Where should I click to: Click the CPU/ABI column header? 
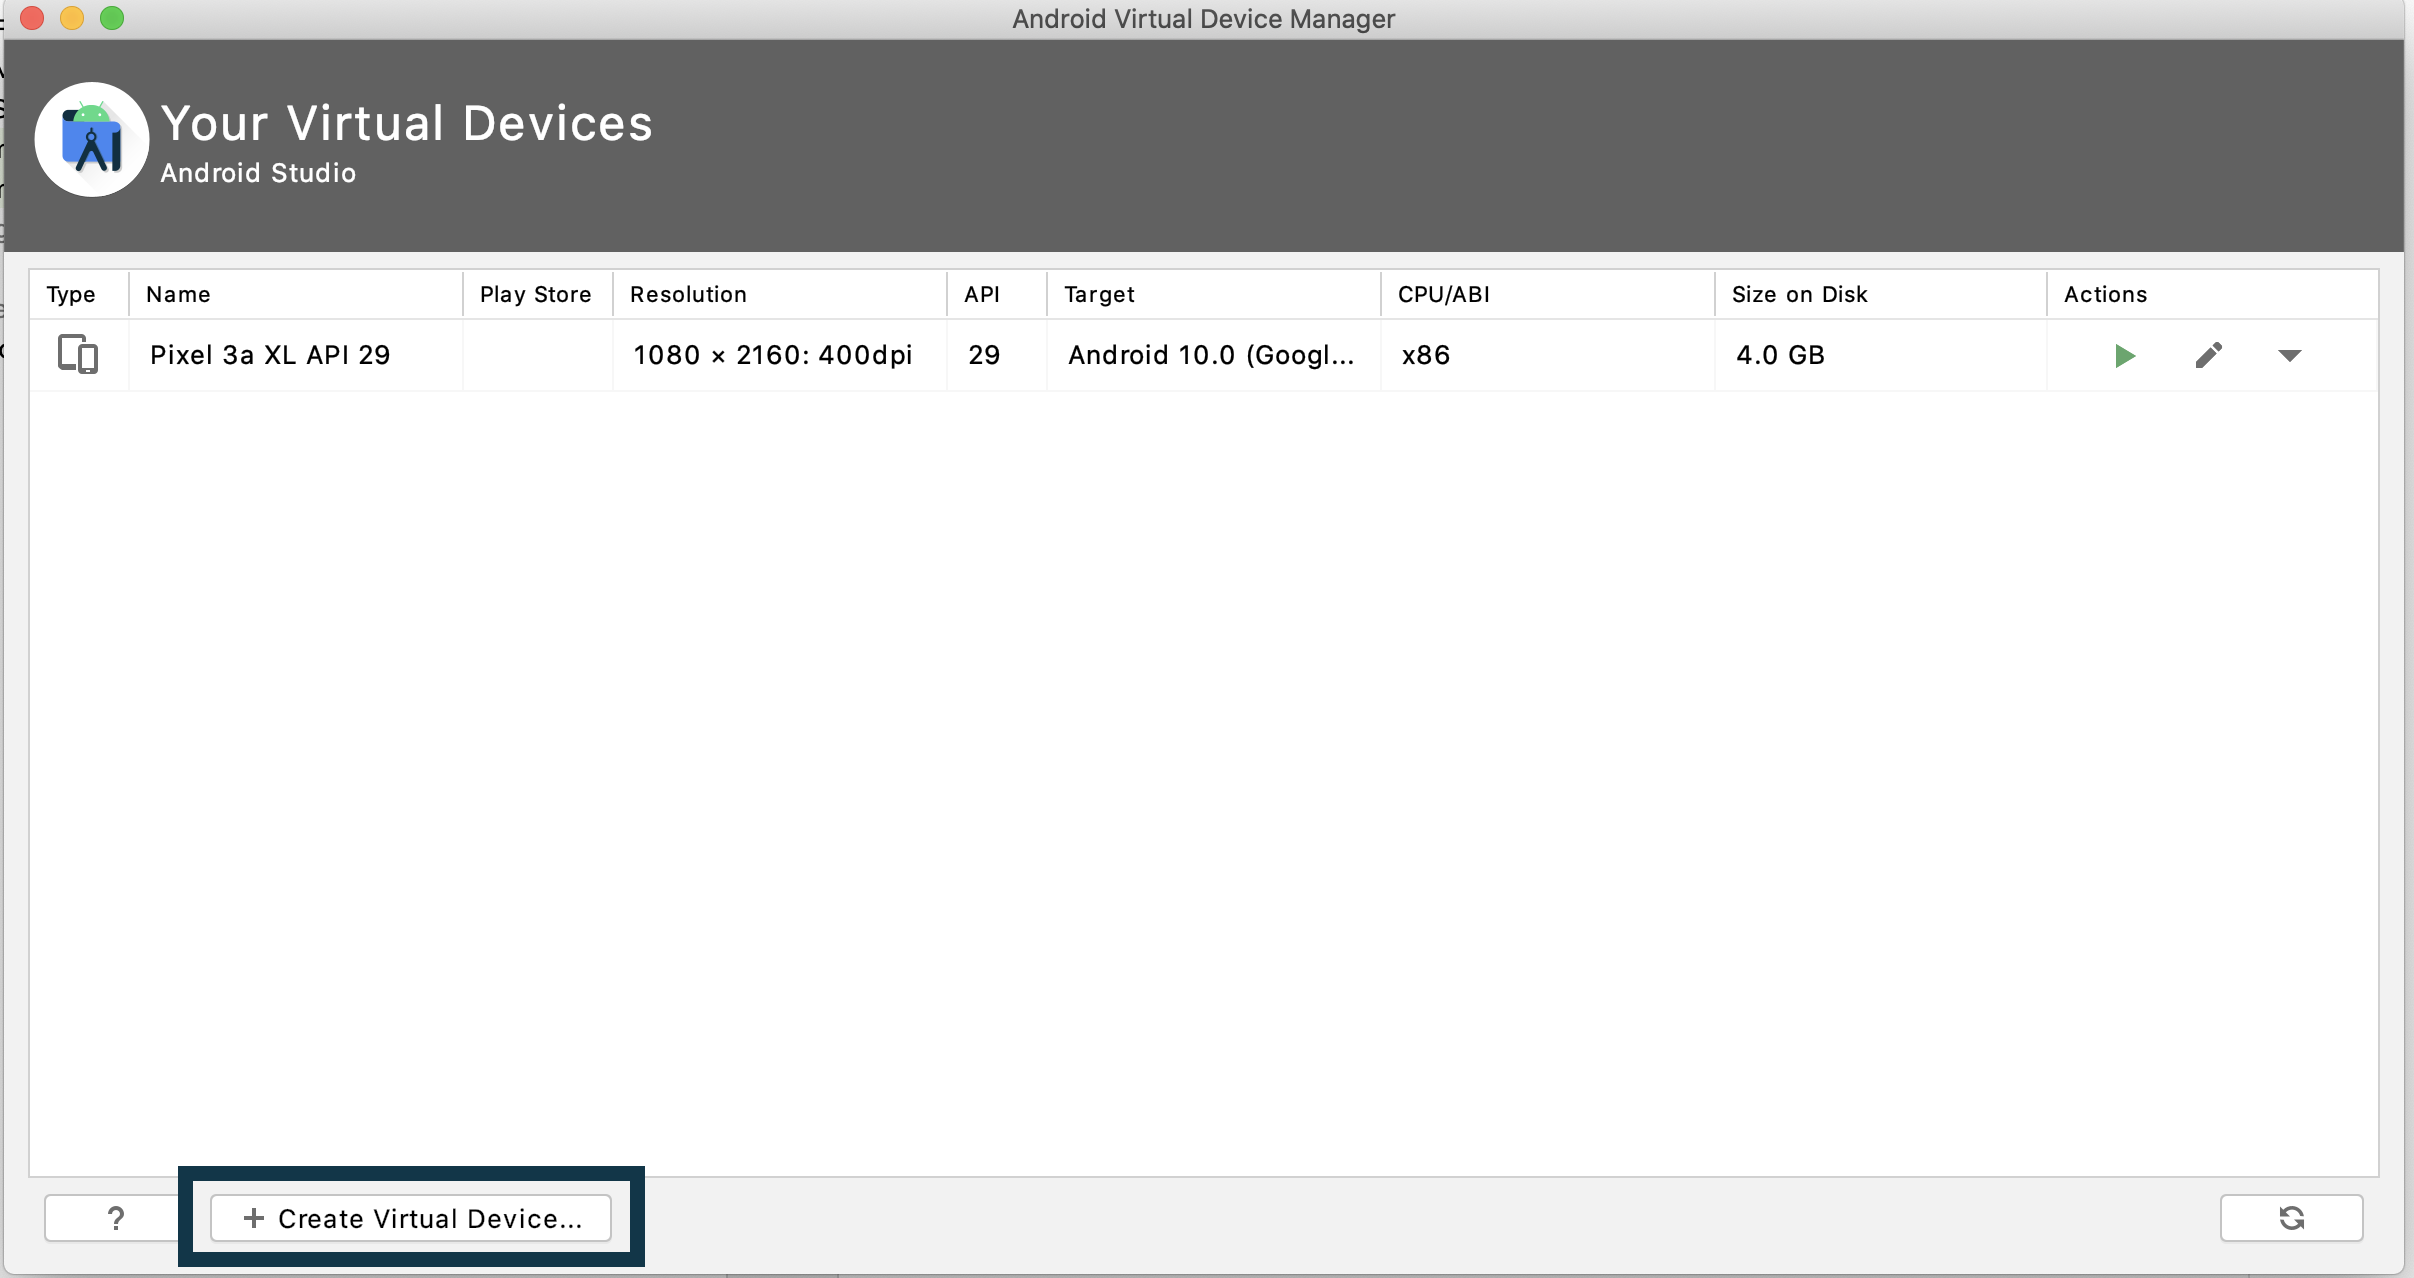tap(1443, 294)
